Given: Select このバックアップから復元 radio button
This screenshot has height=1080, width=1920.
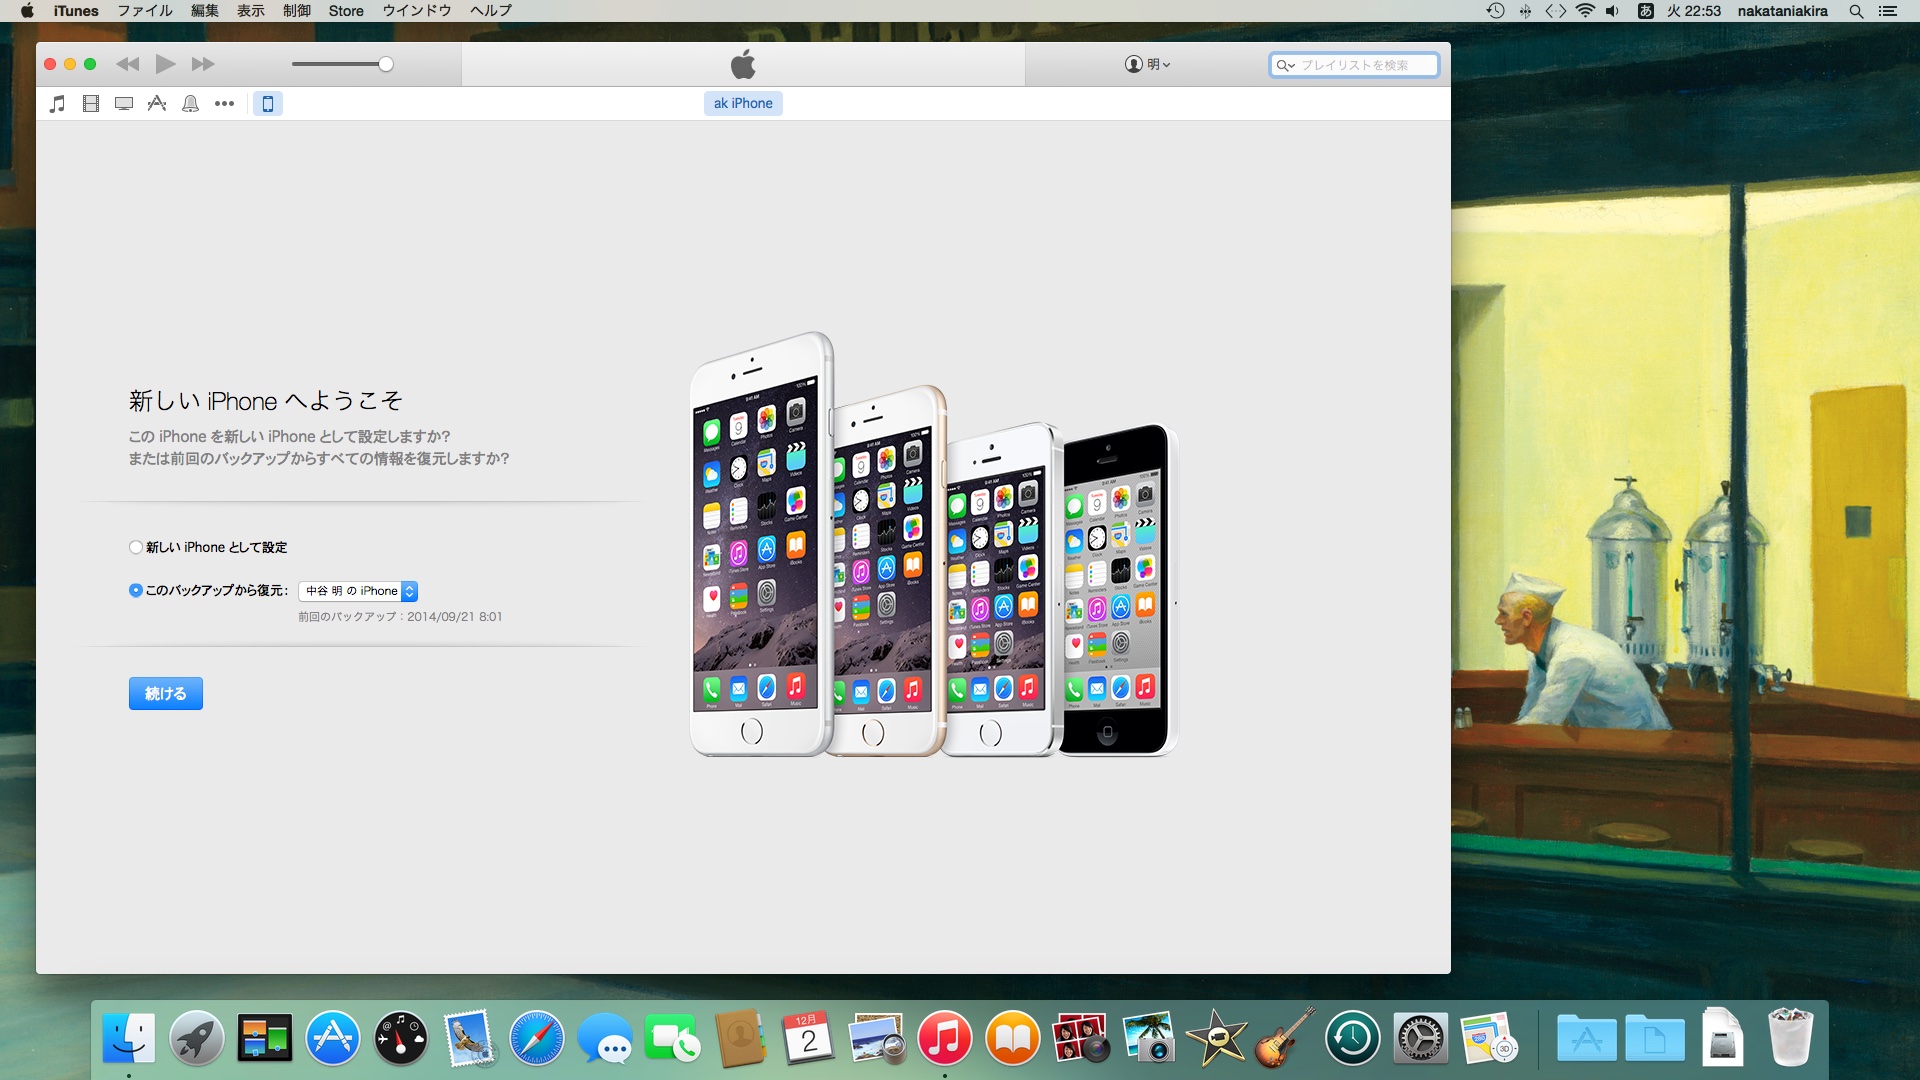Looking at the screenshot, I should (x=136, y=590).
